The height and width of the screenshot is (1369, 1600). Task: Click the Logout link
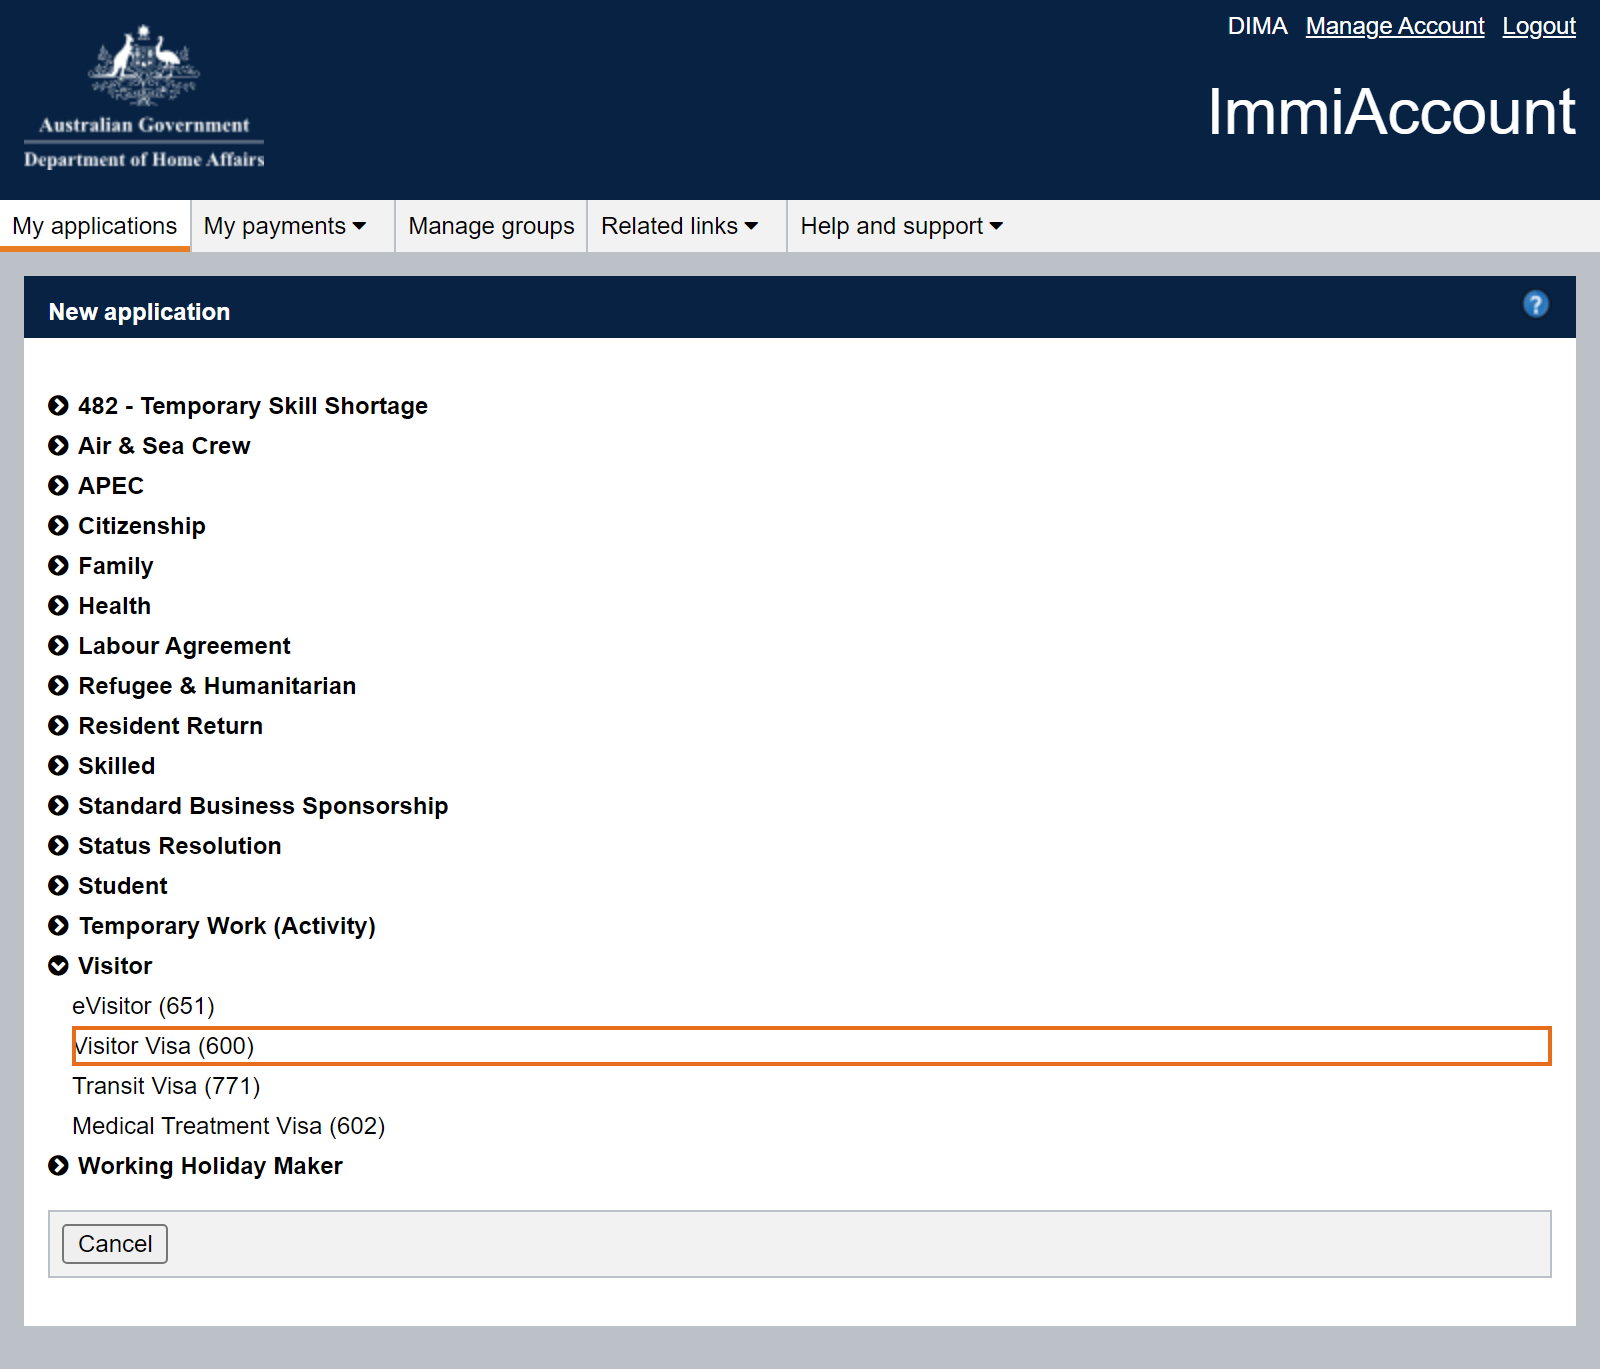[1539, 26]
